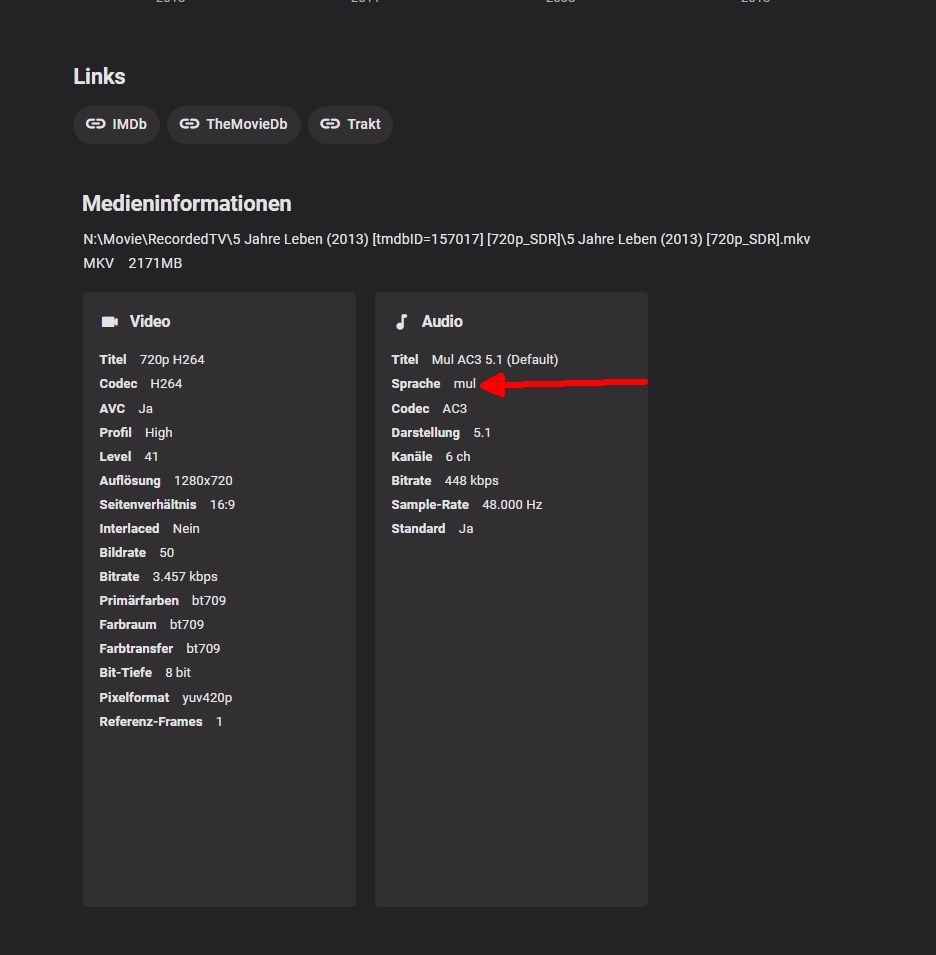
Task: Click the red arrow pointing at mul
Action: click(563, 384)
